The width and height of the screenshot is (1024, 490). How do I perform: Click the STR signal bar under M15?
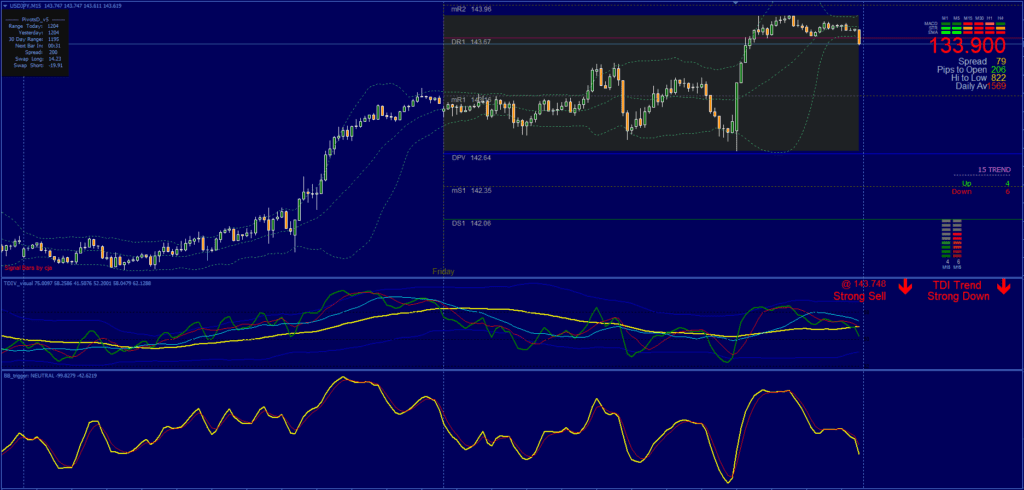pyautogui.click(x=968, y=28)
